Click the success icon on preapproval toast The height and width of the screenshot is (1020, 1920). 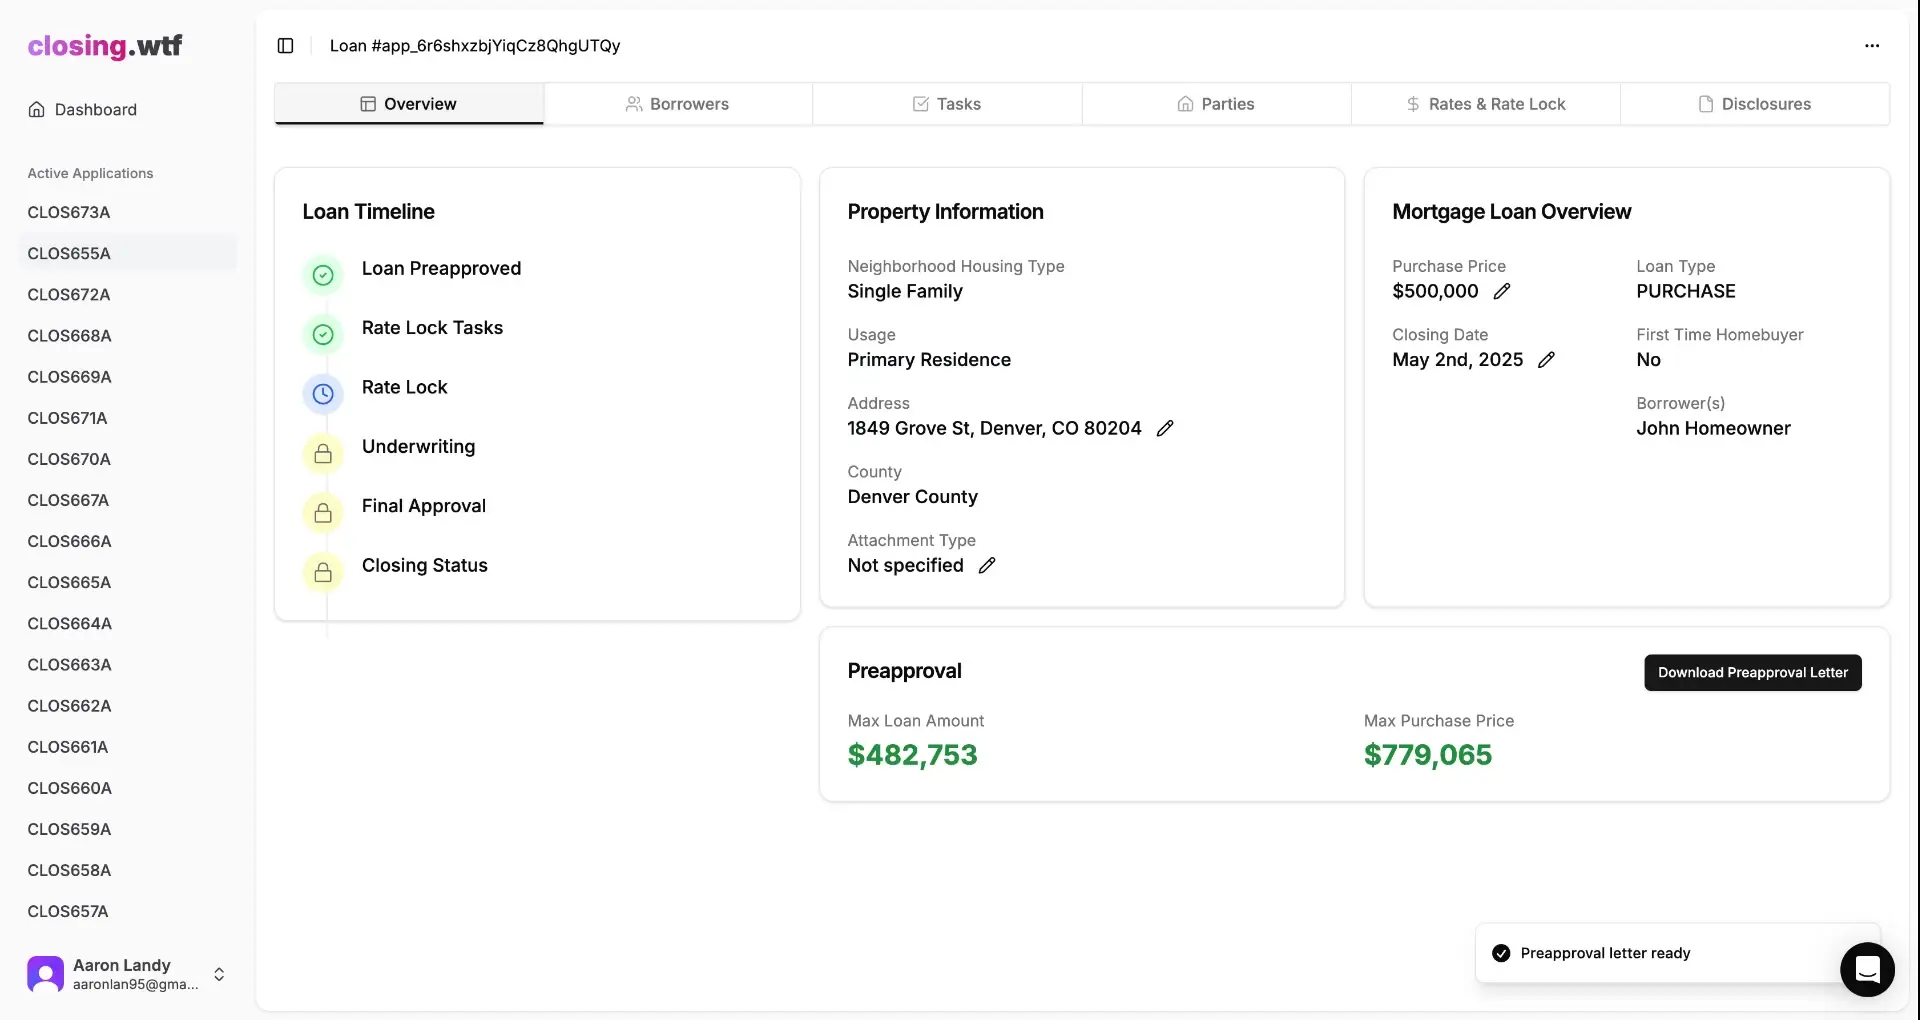pos(1501,953)
